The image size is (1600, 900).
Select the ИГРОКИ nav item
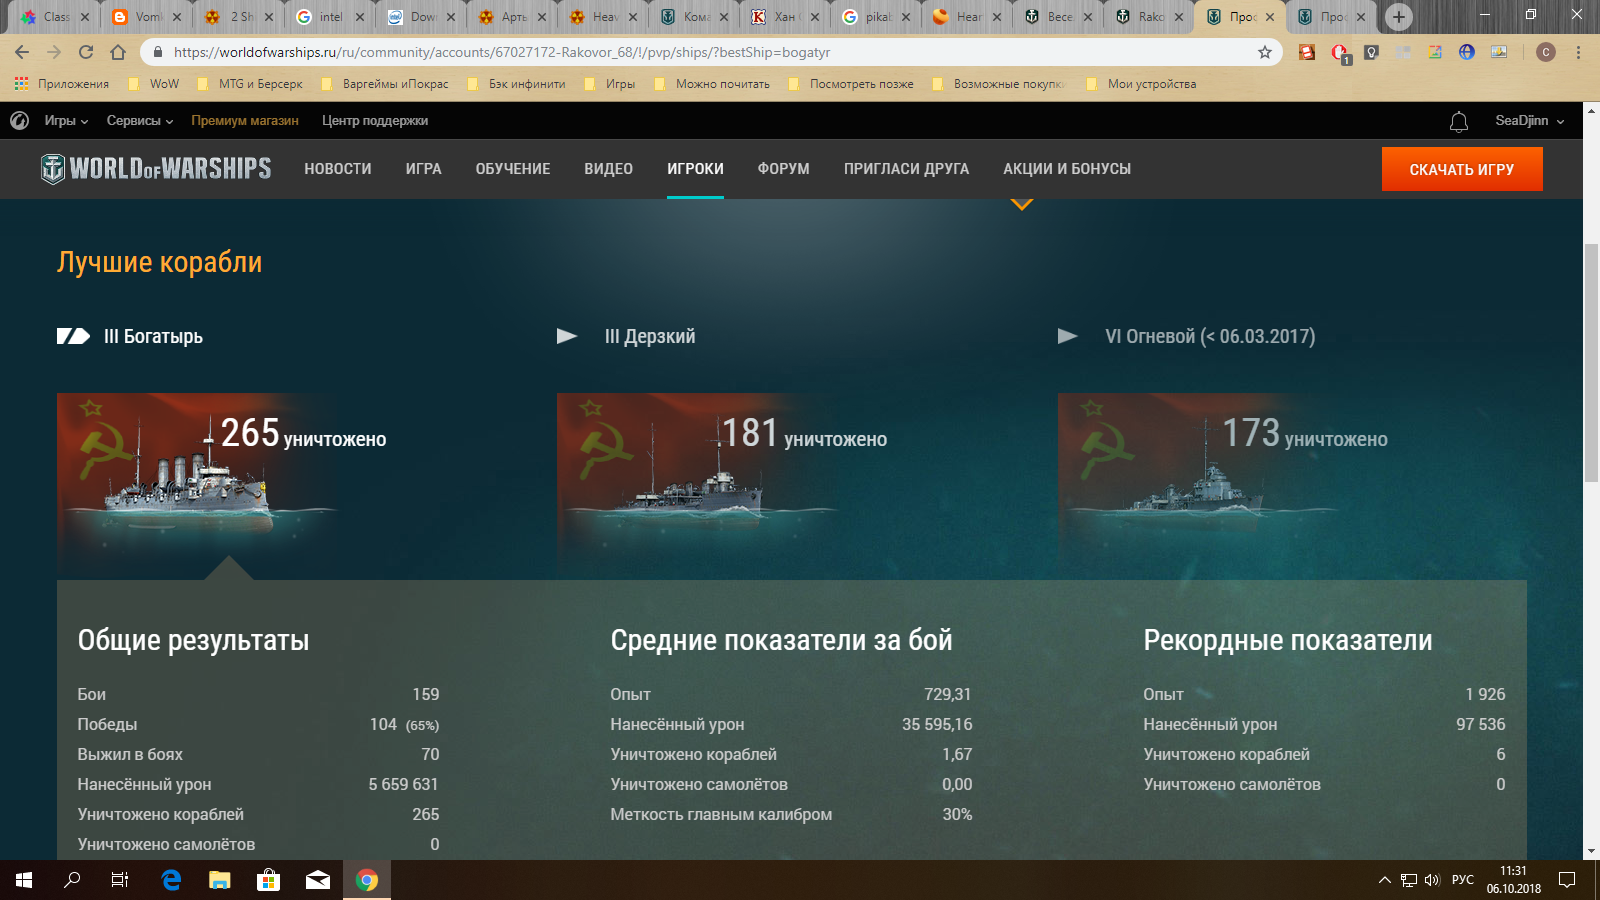pyautogui.click(x=695, y=169)
